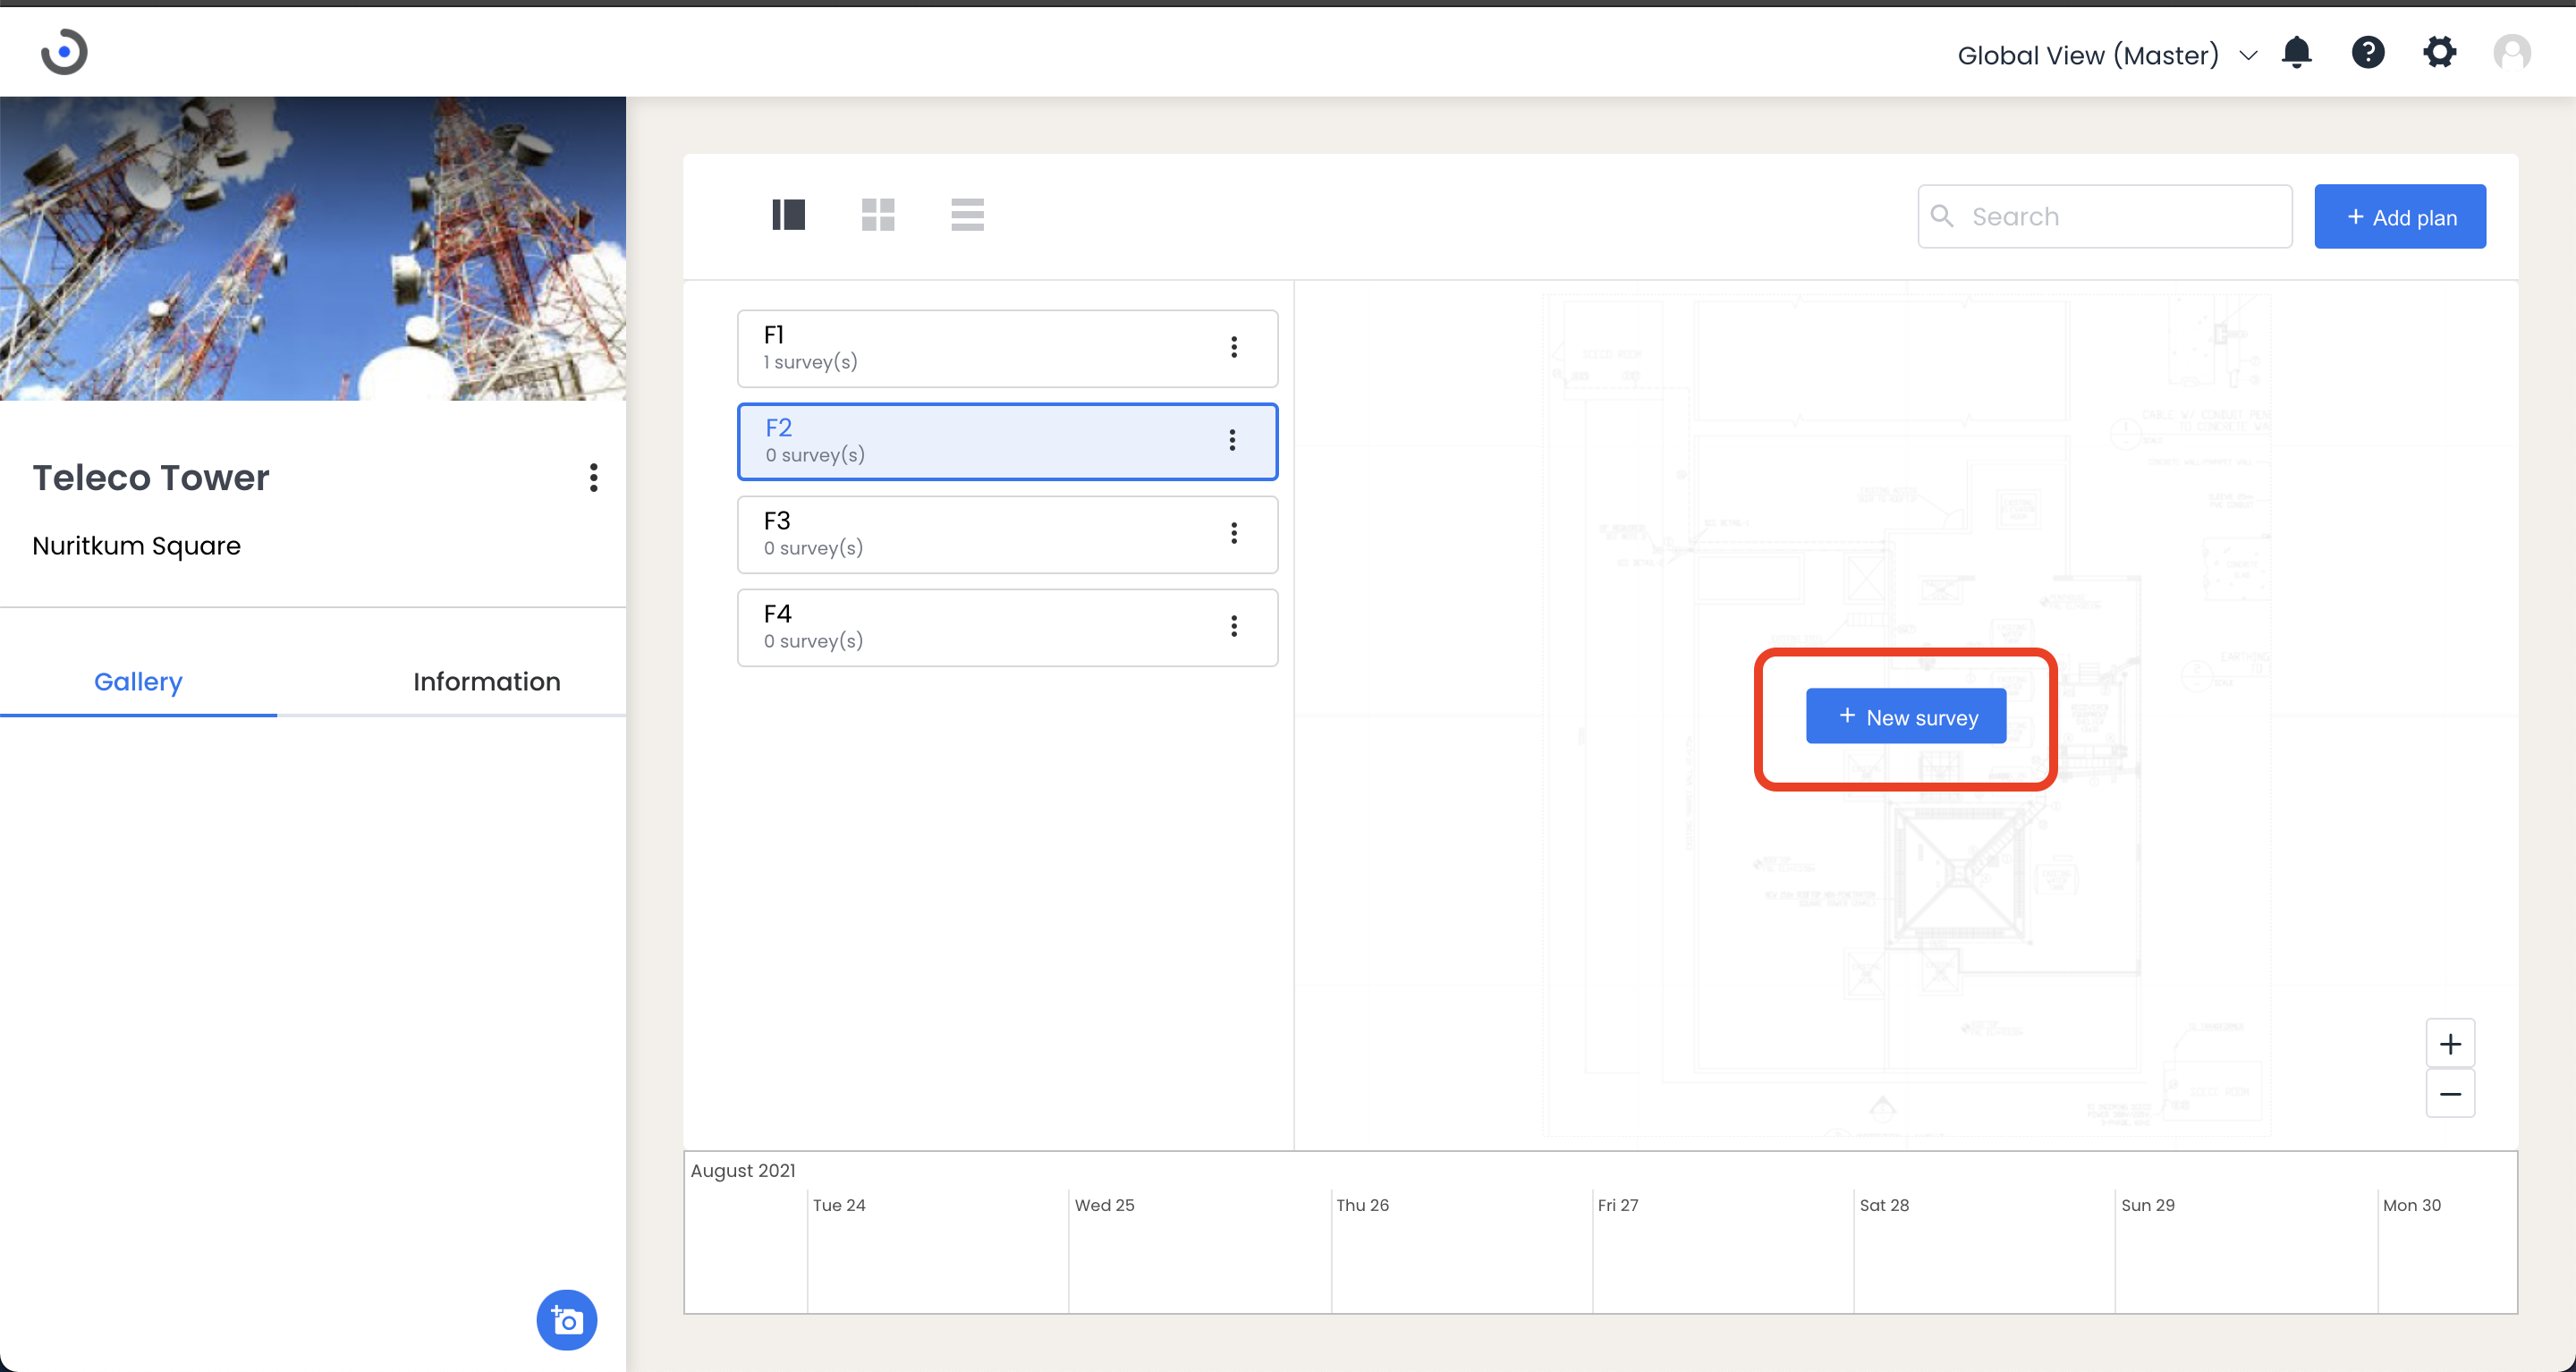Open the F1 plan options menu
This screenshot has height=1372, width=2576.
1234,347
